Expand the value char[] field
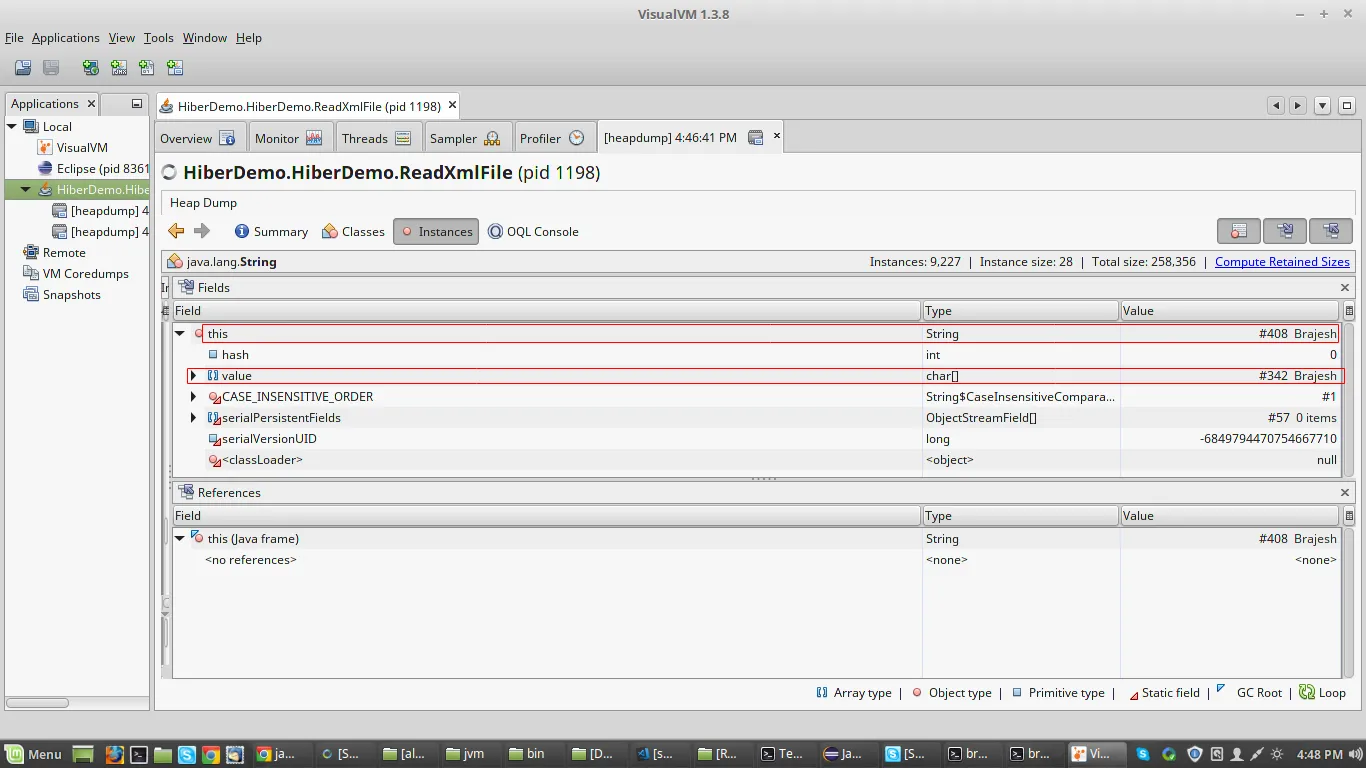This screenshot has height=768, width=1366. tap(194, 376)
